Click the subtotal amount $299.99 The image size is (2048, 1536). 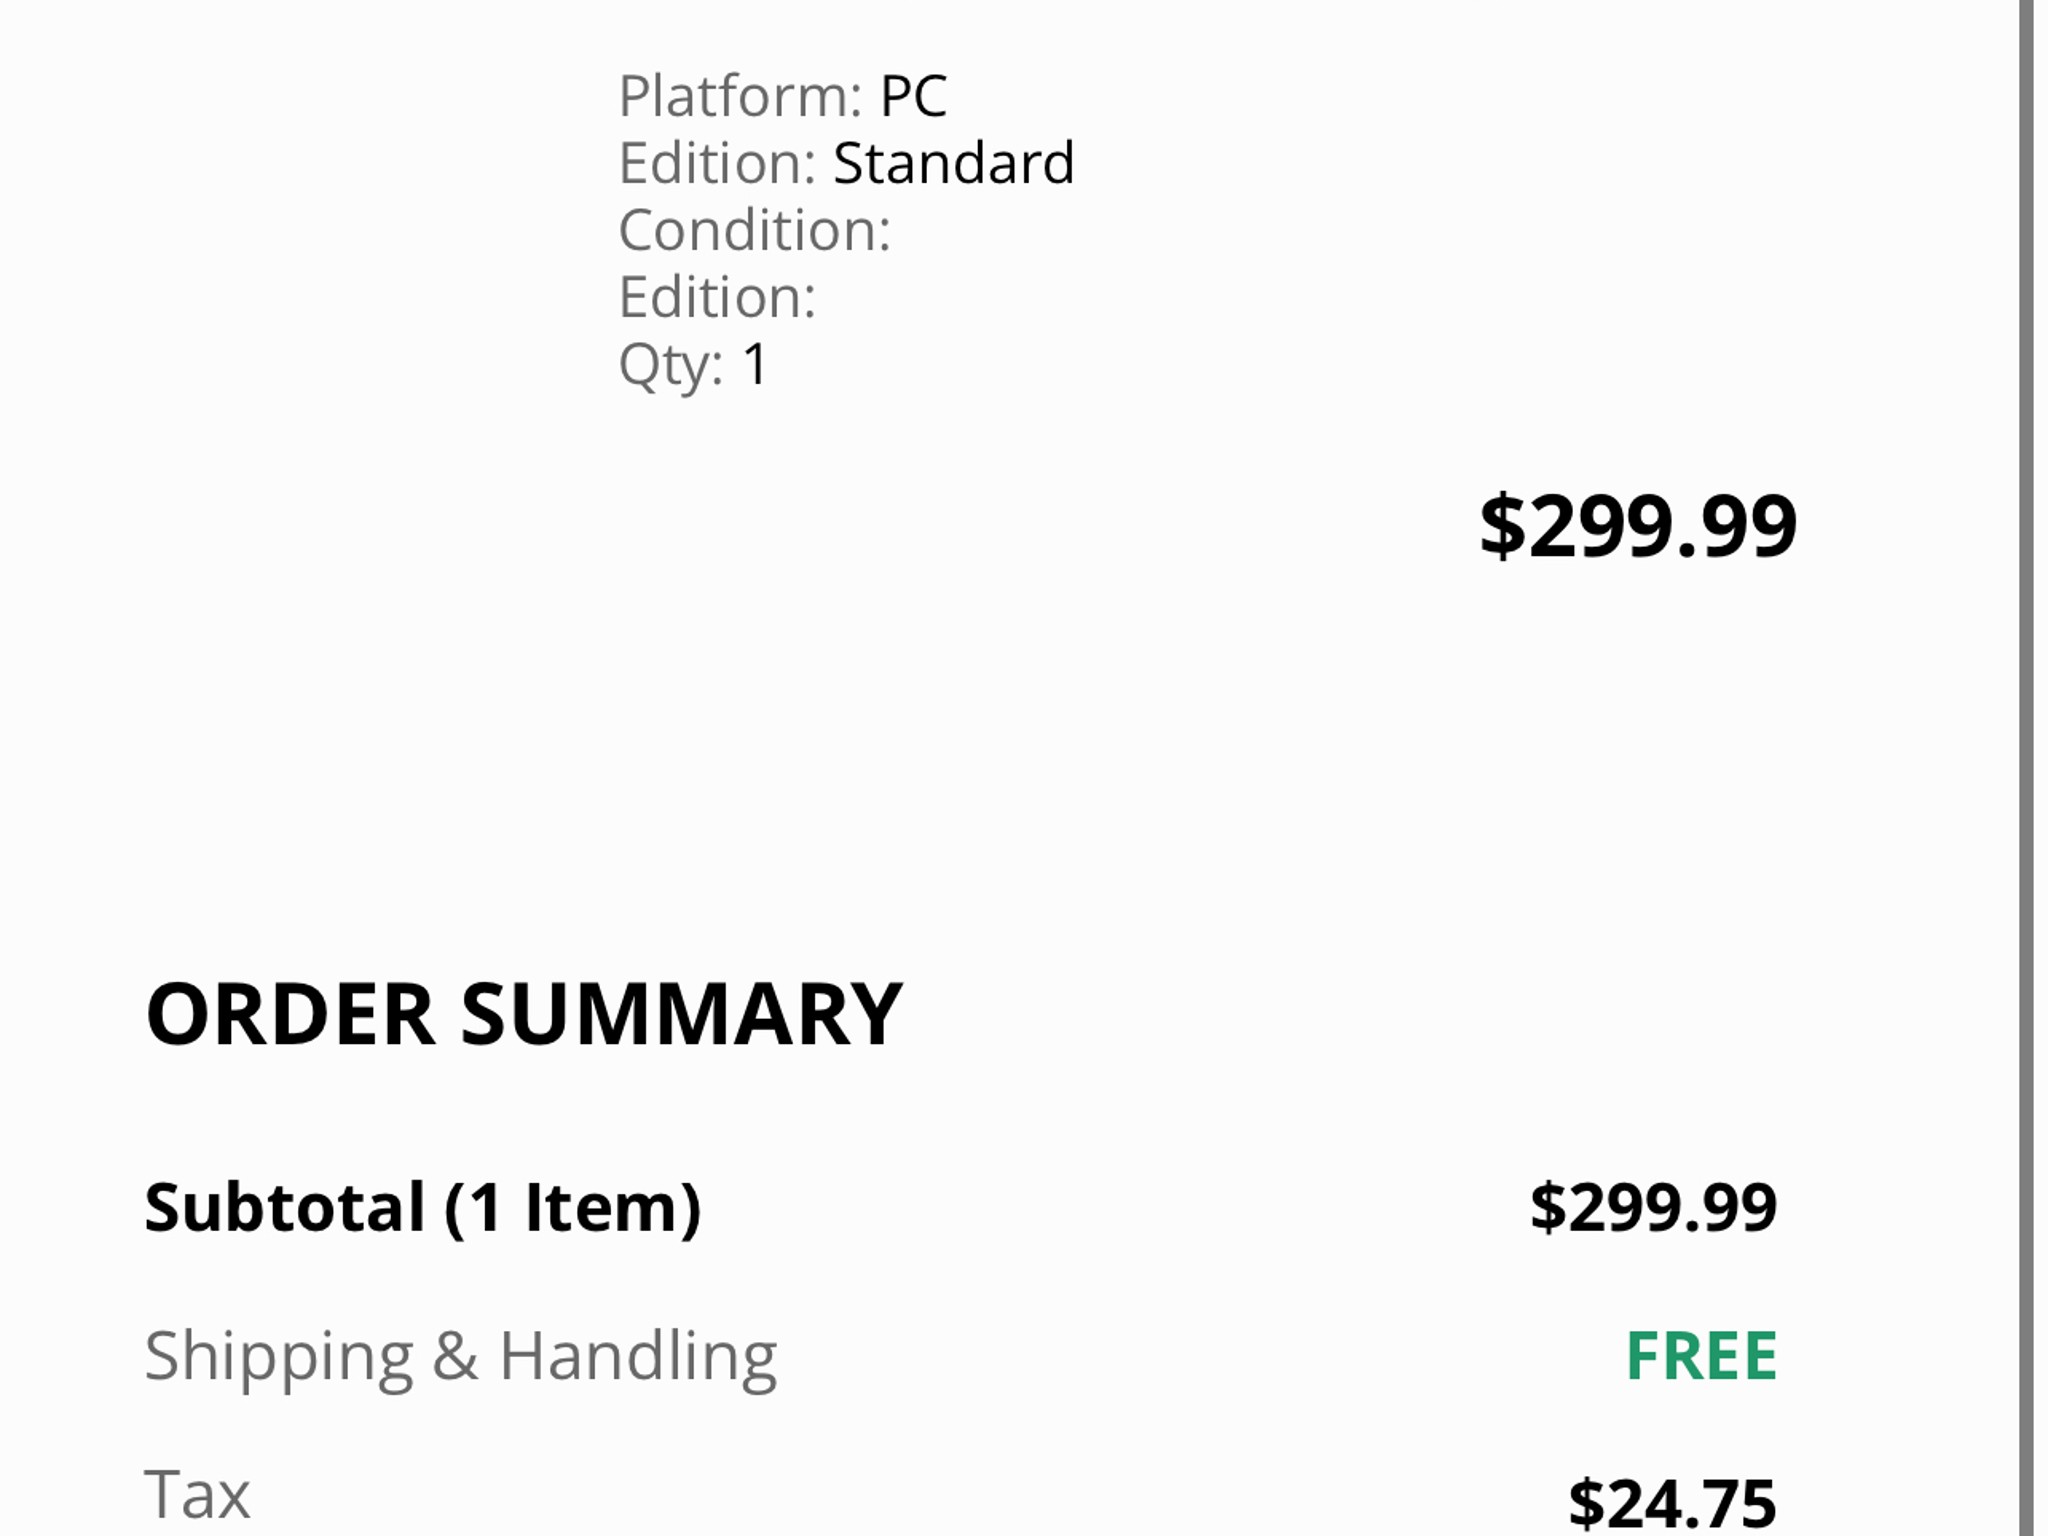(x=1653, y=1207)
